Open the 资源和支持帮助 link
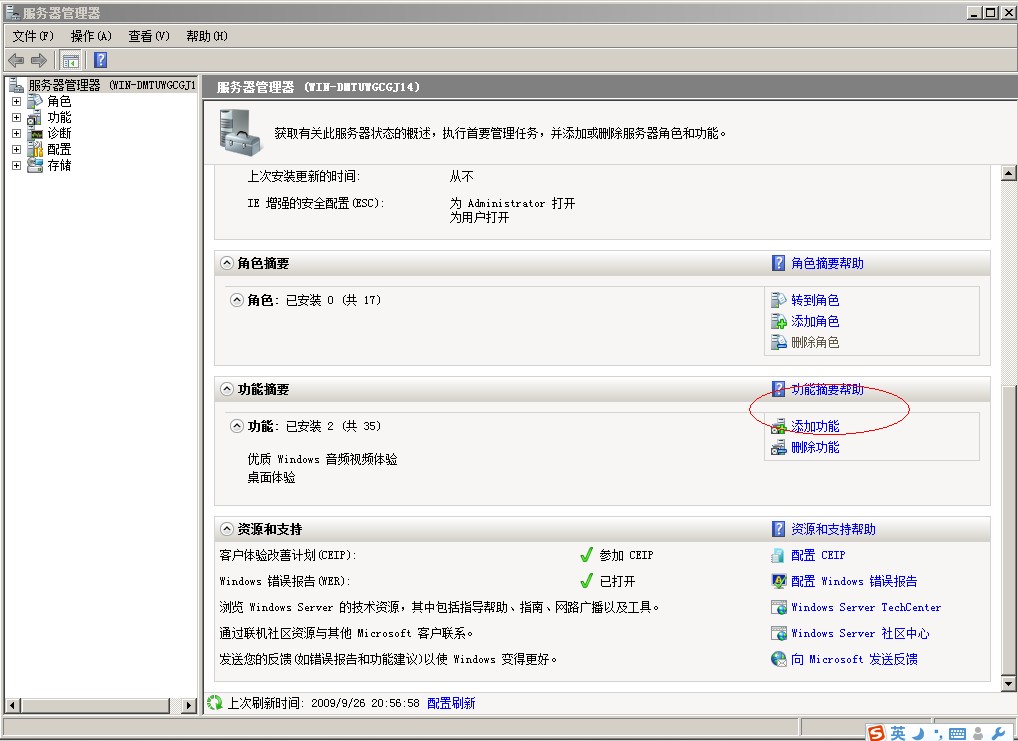The height and width of the screenshot is (741, 1018). tap(833, 529)
